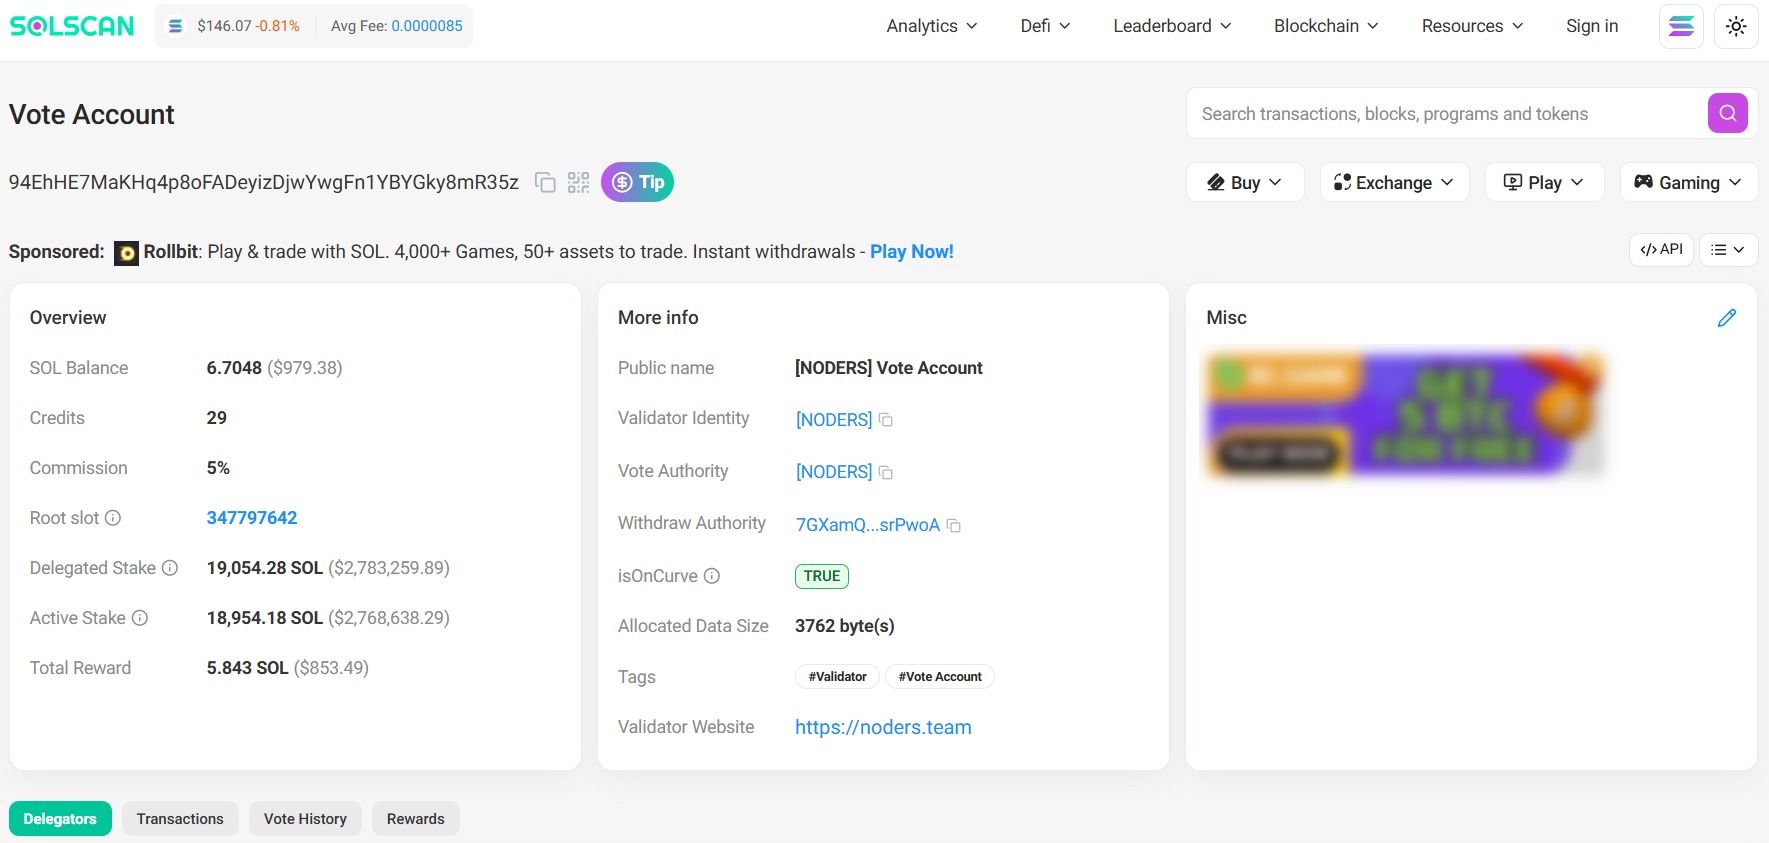Image resolution: width=1769 pixels, height=843 pixels.
Task: Copy the vote account address
Action: point(545,182)
